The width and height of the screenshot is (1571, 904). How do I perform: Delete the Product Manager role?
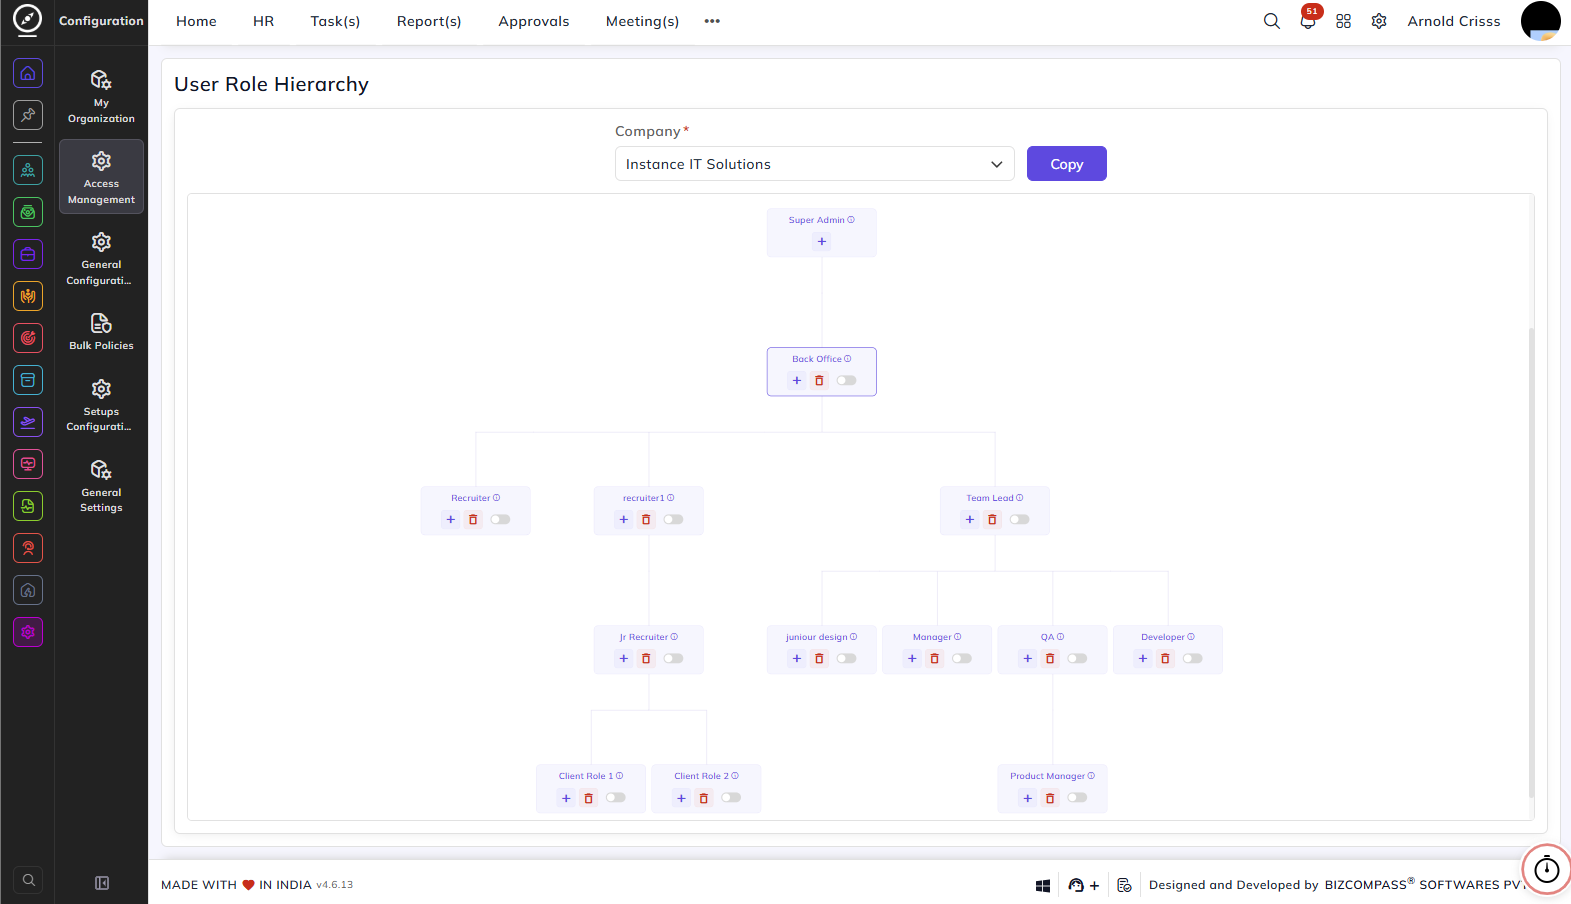(1050, 798)
